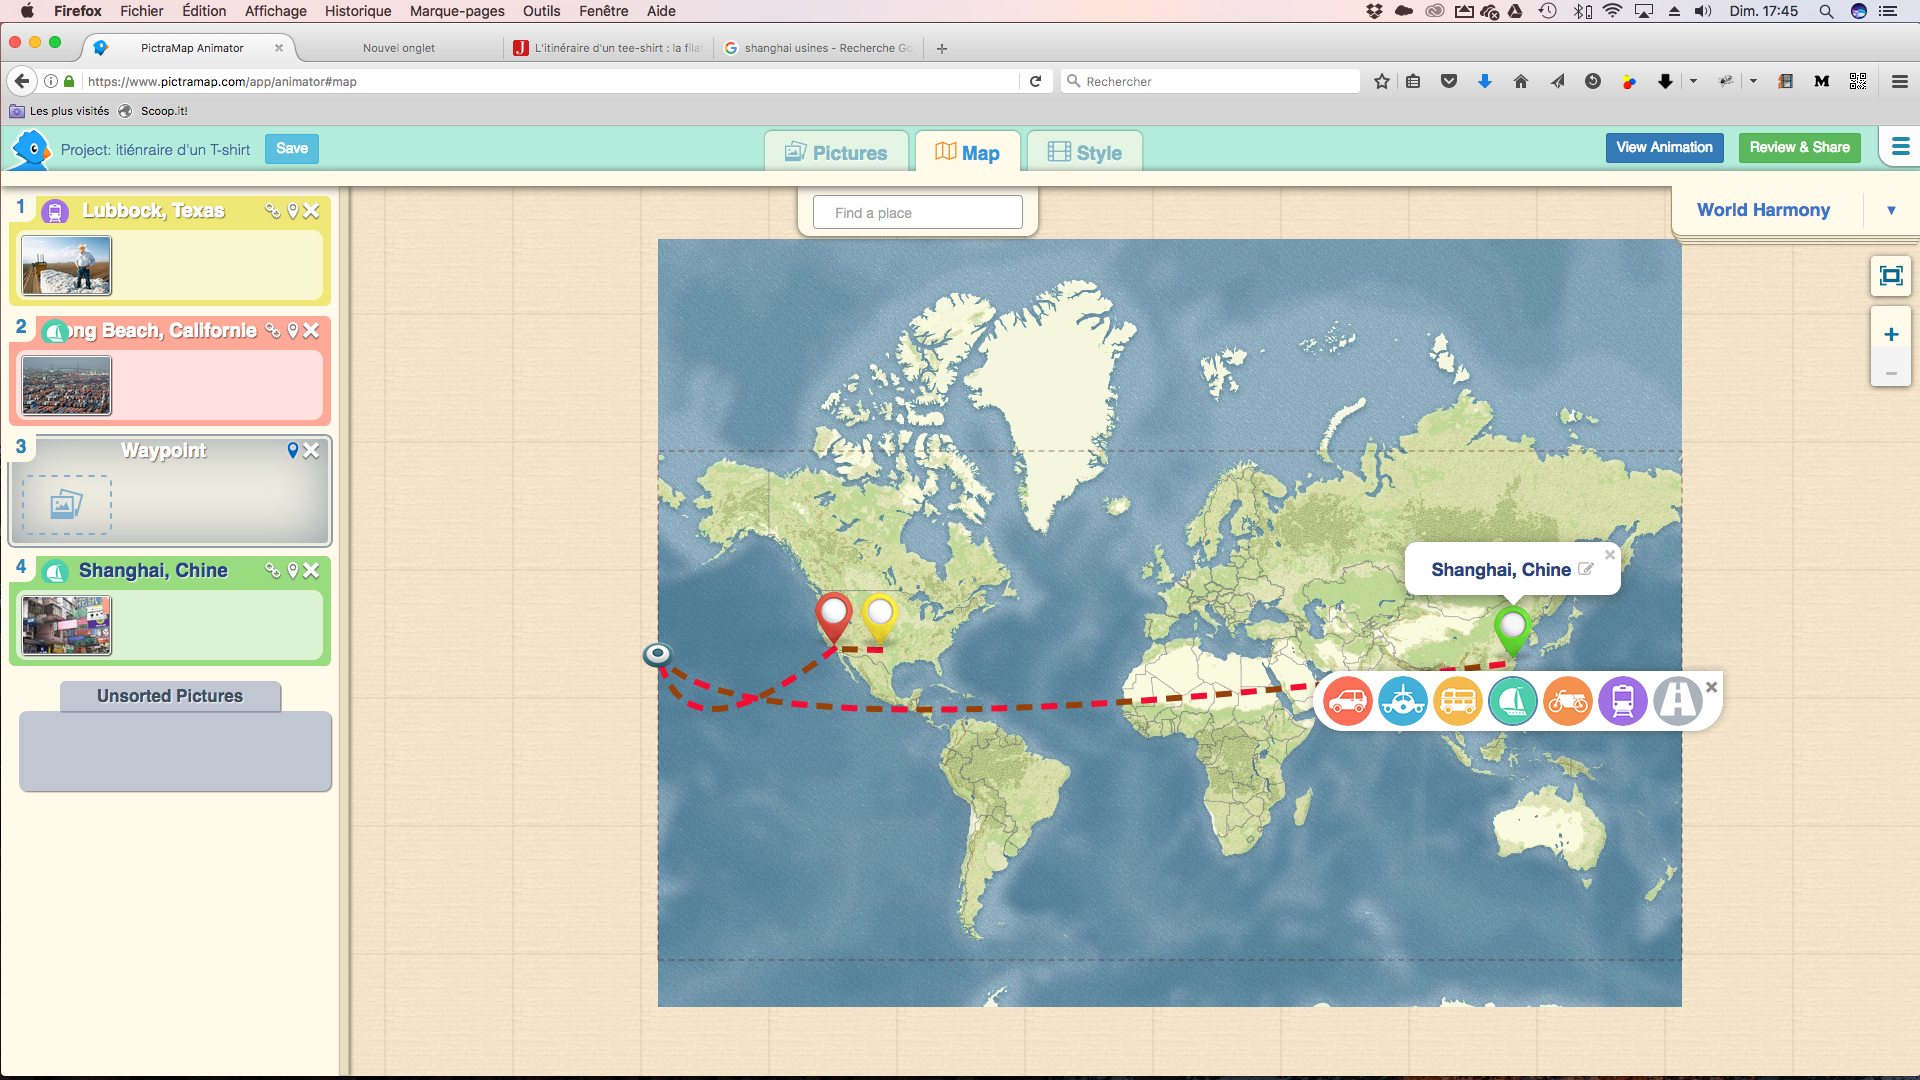1920x1080 pixels.
Task: Open the Fichier menu
Action: (142, 11)
